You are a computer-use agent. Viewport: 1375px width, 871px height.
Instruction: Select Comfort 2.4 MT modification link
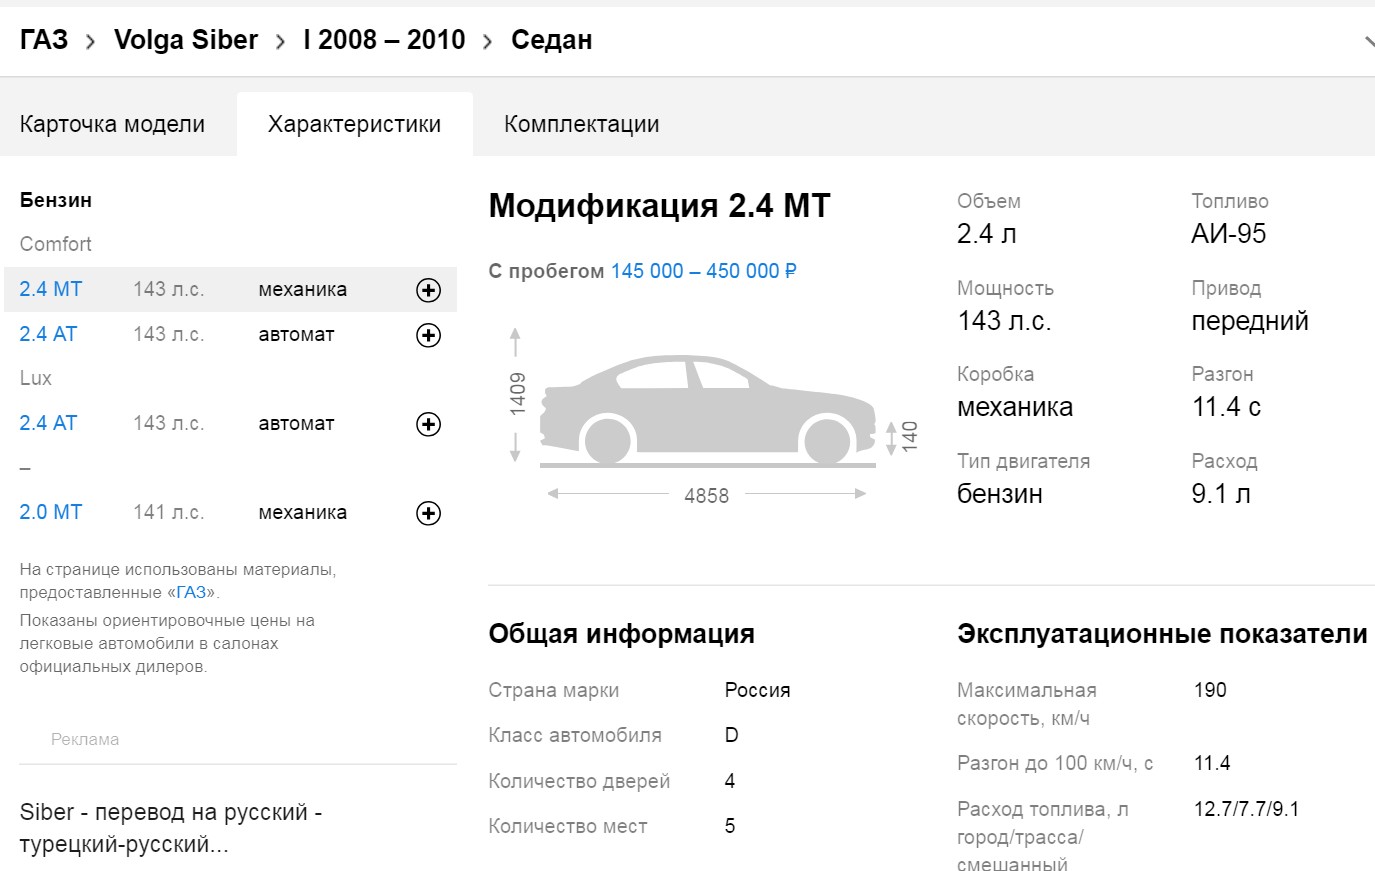51,289
